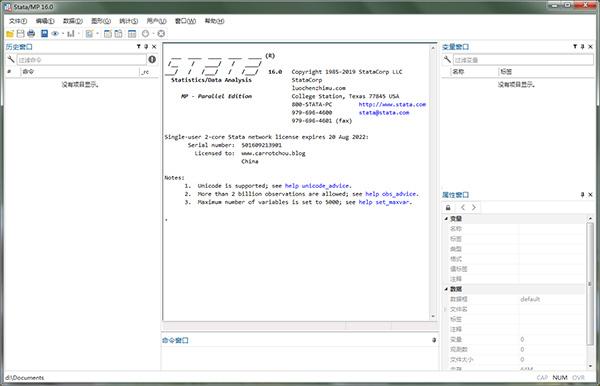The height and width of the screenshot is (386, 600).
Task: Open the 编辑(E) menu
Action: 45,21
